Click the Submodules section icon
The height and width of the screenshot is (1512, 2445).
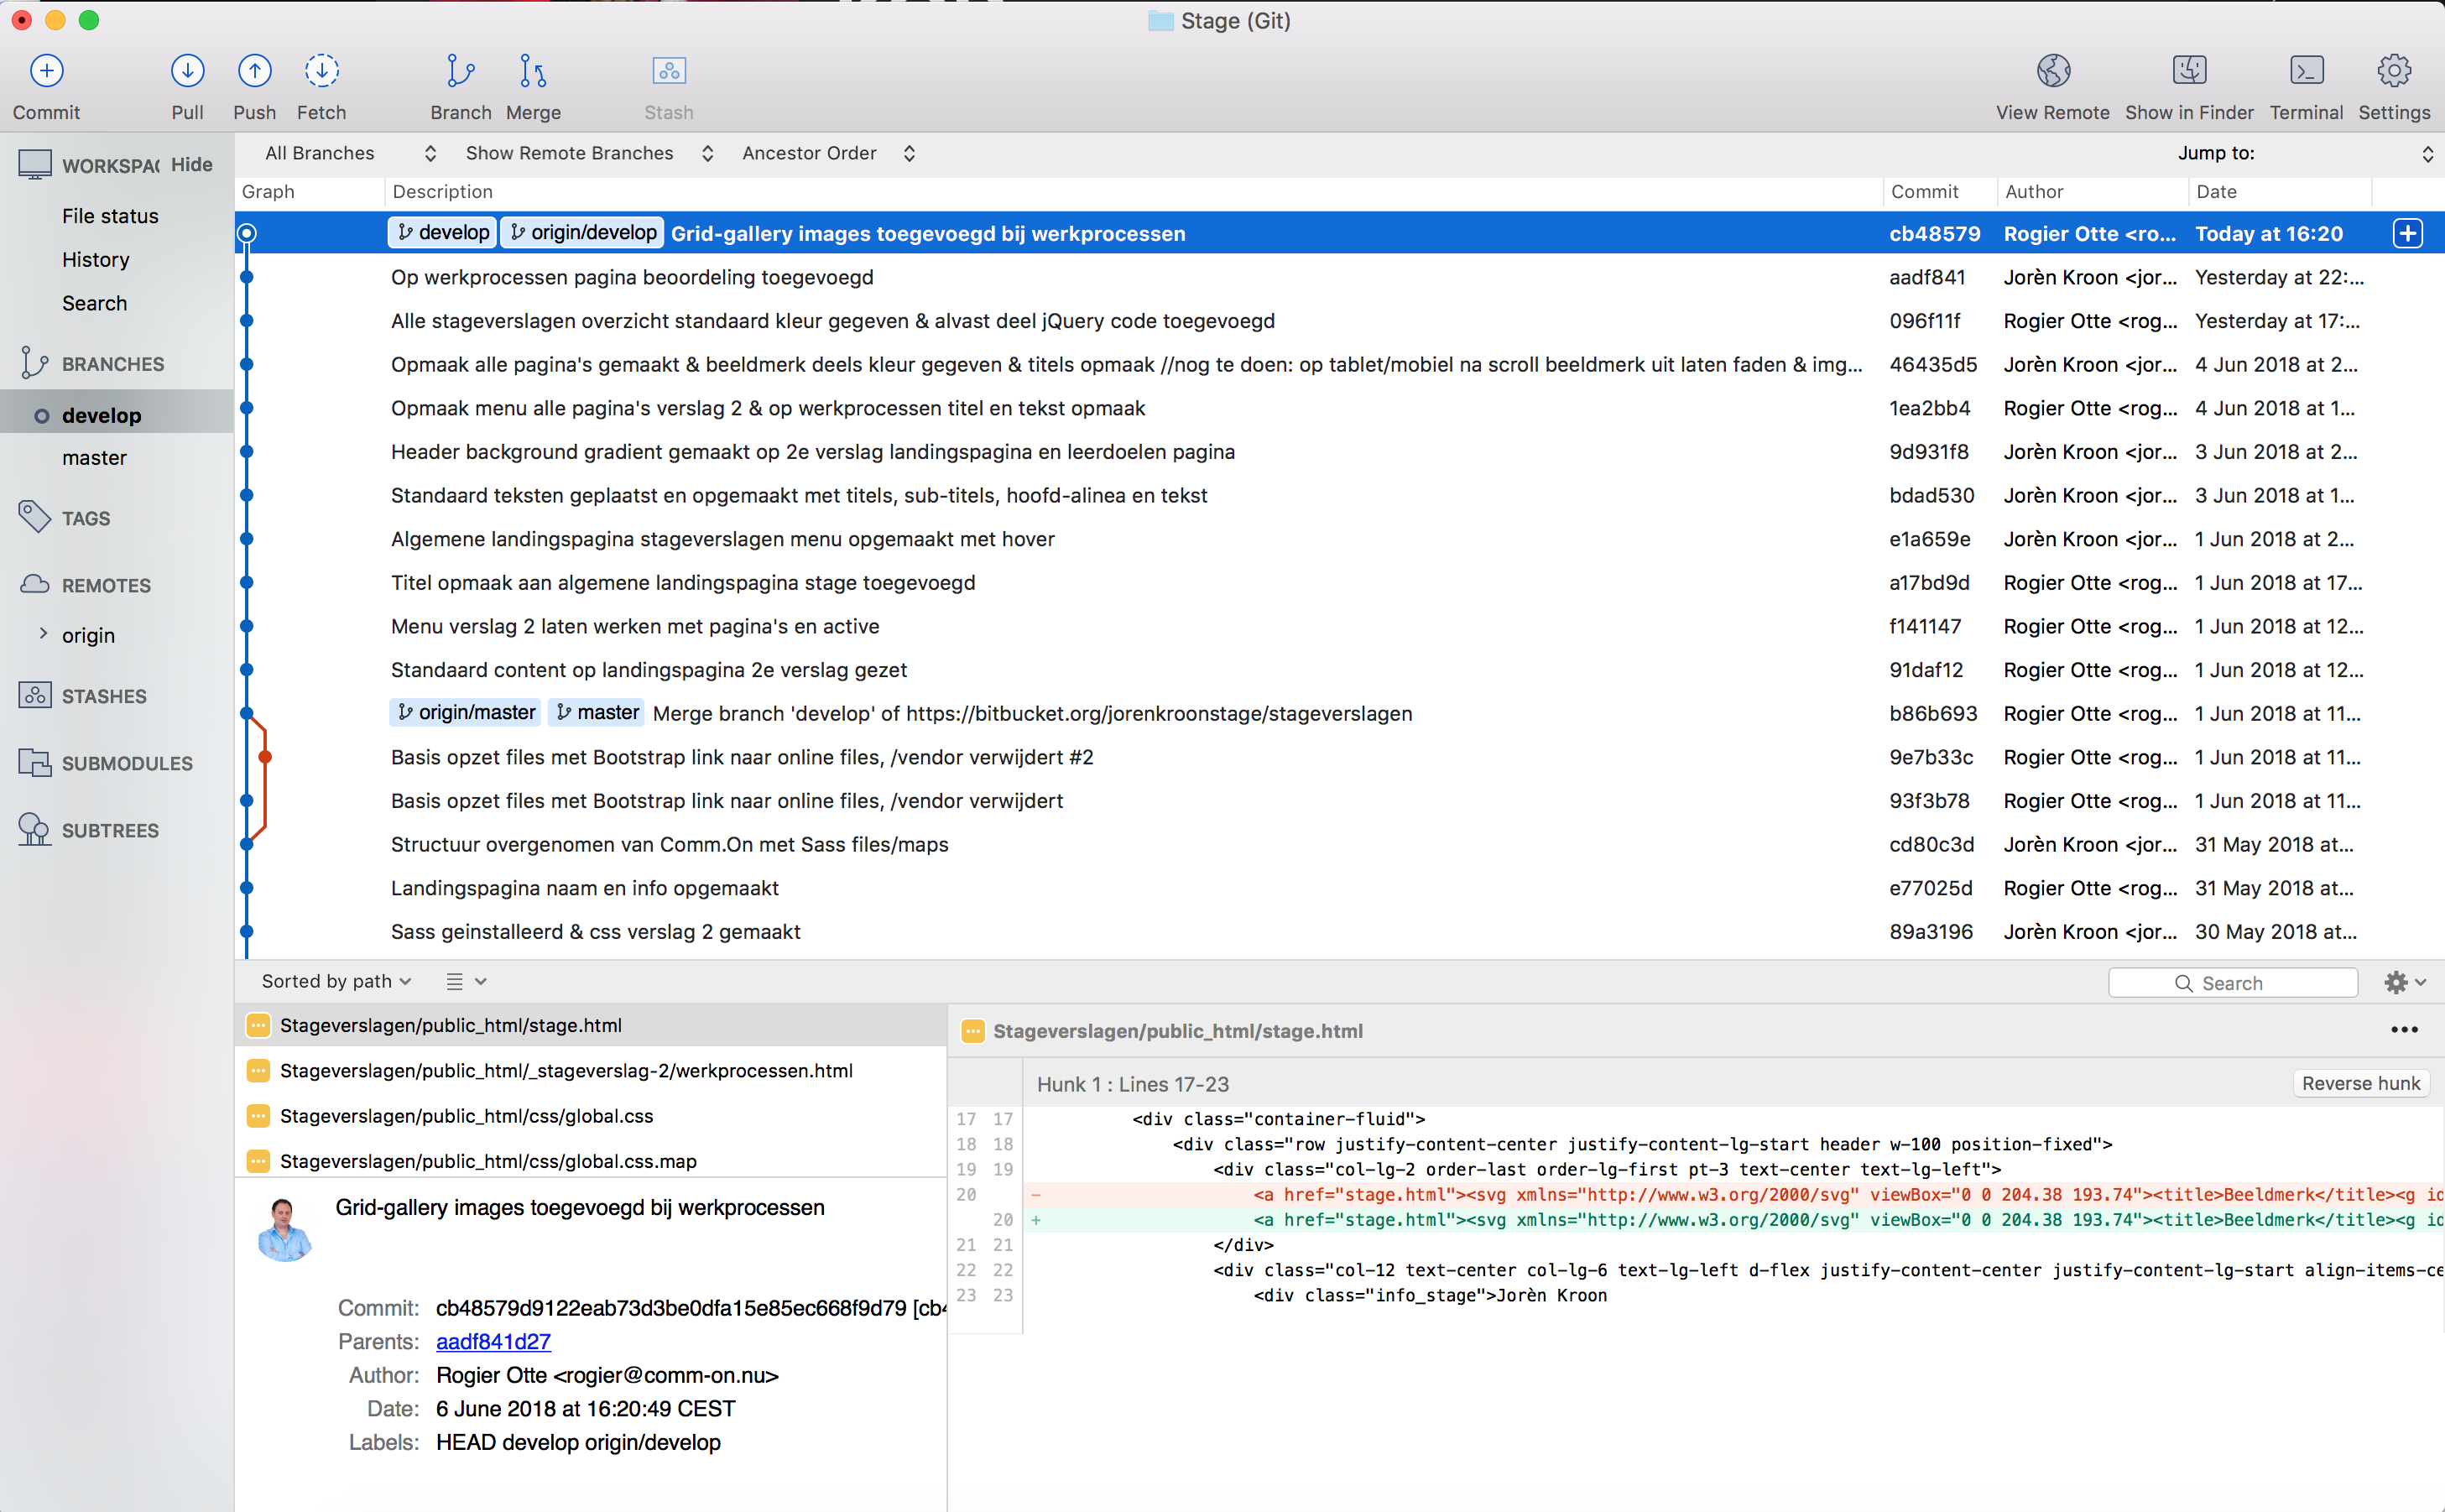35,762
